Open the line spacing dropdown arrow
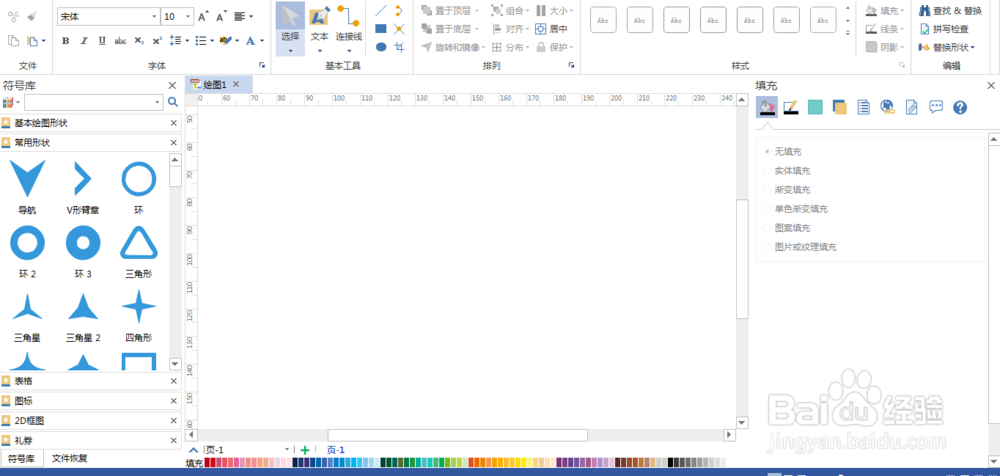1000x476 pixels. point(188,41)
